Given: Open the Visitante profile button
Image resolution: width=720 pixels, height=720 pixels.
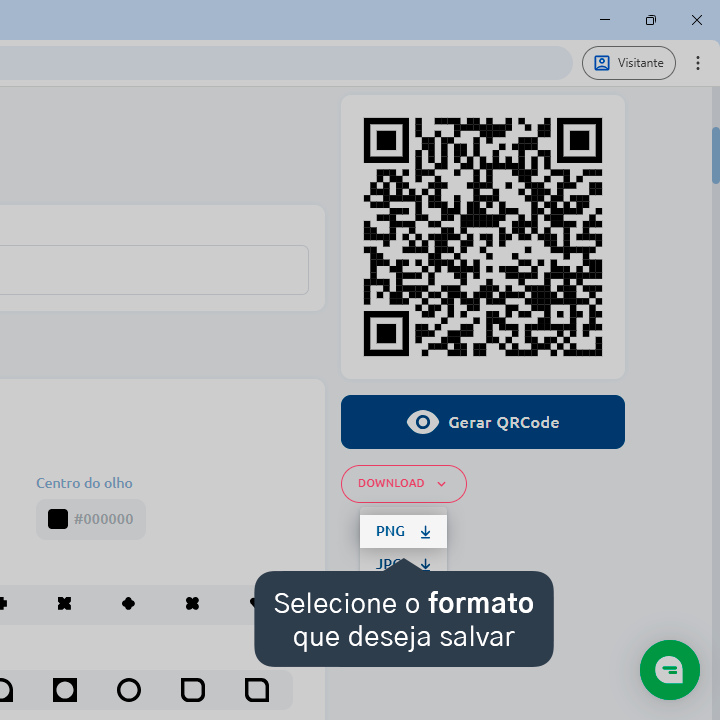Looking at the screenshot, I should tap(629, 63).
